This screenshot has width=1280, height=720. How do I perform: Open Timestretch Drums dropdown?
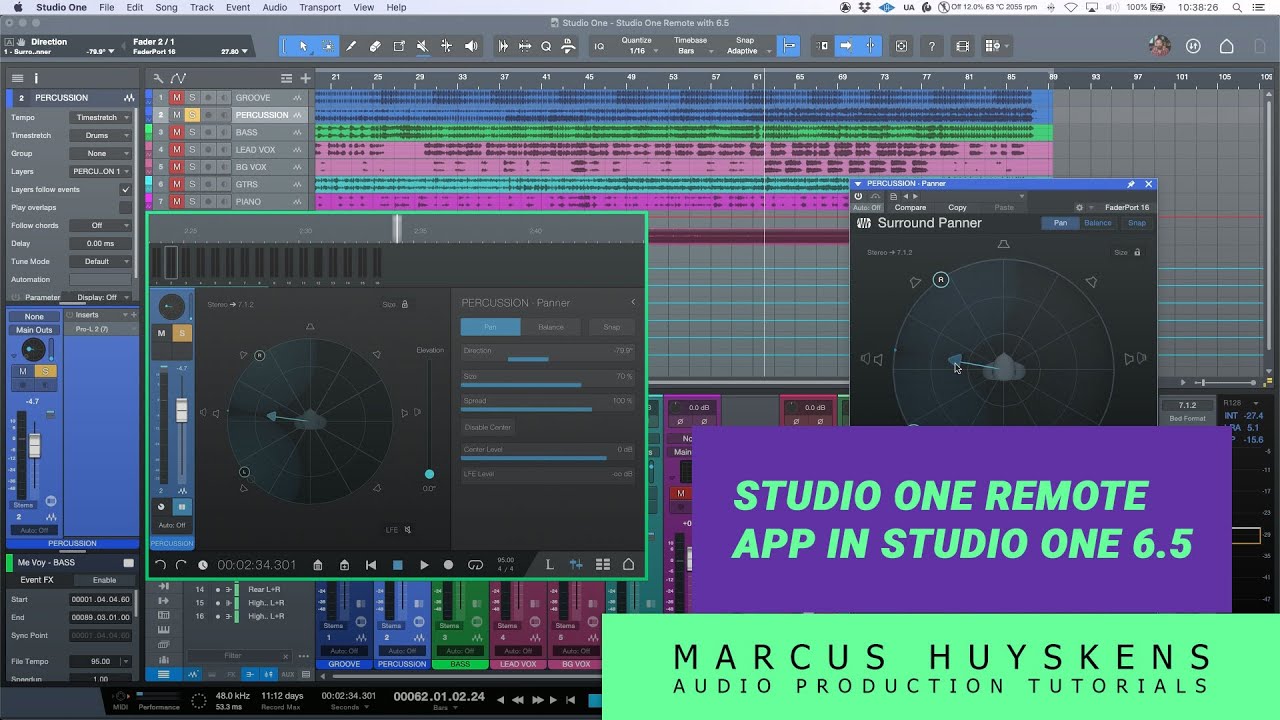tap(100, 135)
